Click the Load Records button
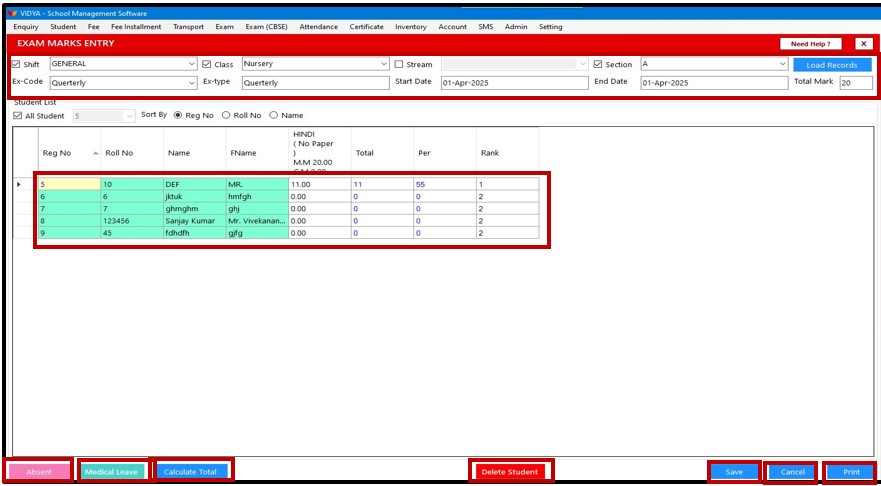Viewport: 881px width, 486px height. 832,65
